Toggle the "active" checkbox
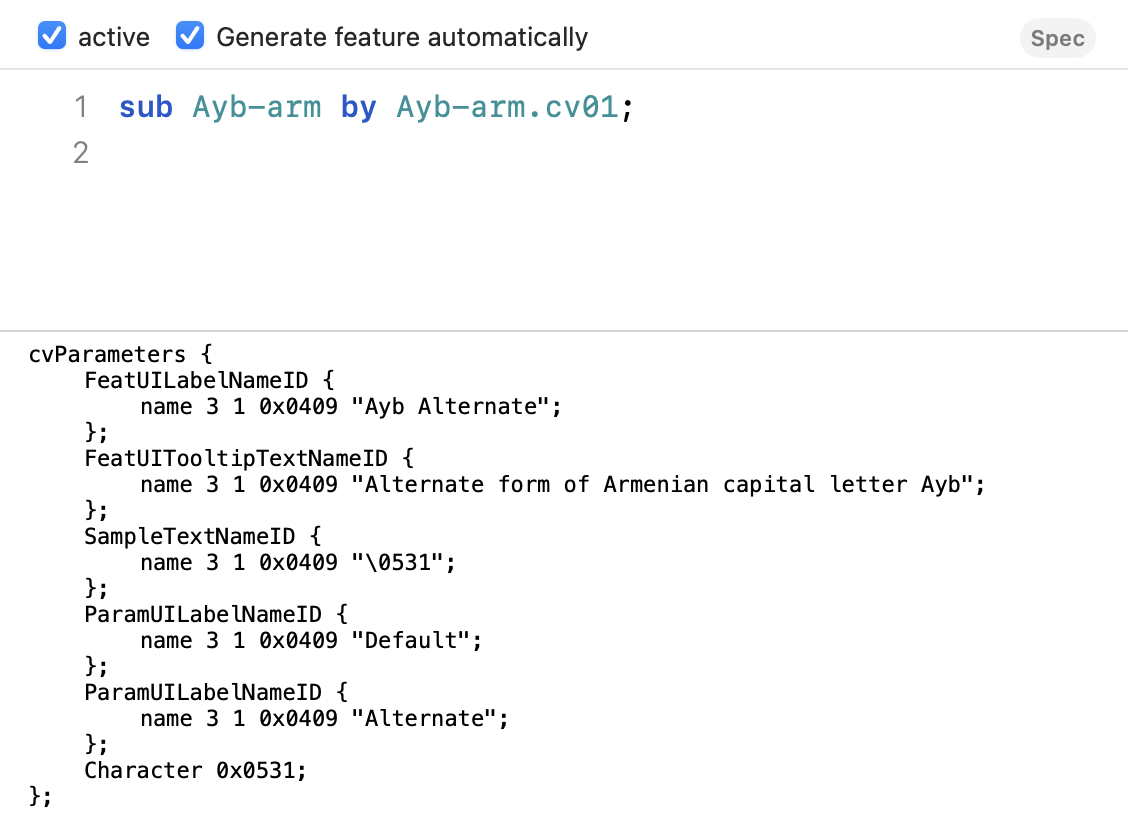 tap(52, 37)
